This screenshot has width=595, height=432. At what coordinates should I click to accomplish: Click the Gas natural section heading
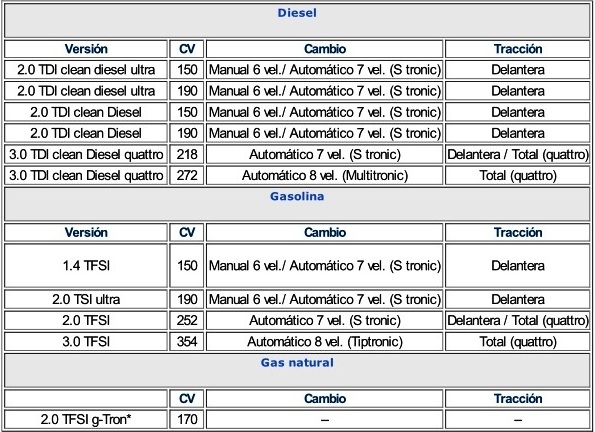(x=297, y=363)
